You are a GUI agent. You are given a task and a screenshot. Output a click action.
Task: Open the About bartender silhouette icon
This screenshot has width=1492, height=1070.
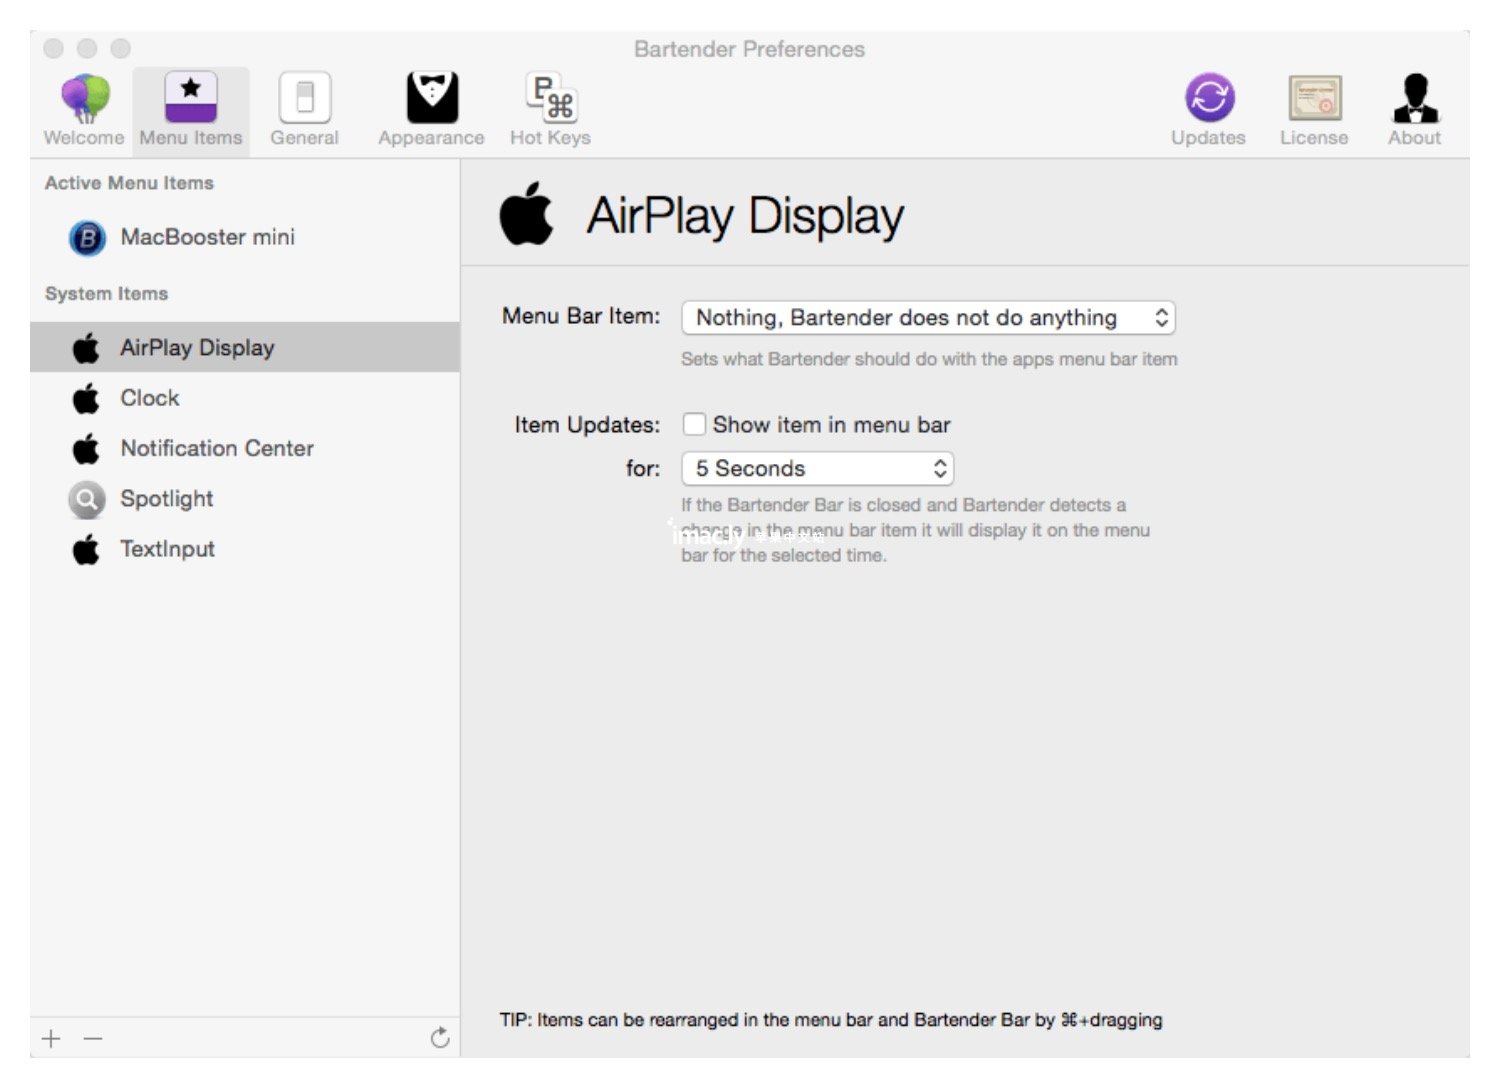point(1415,98)
